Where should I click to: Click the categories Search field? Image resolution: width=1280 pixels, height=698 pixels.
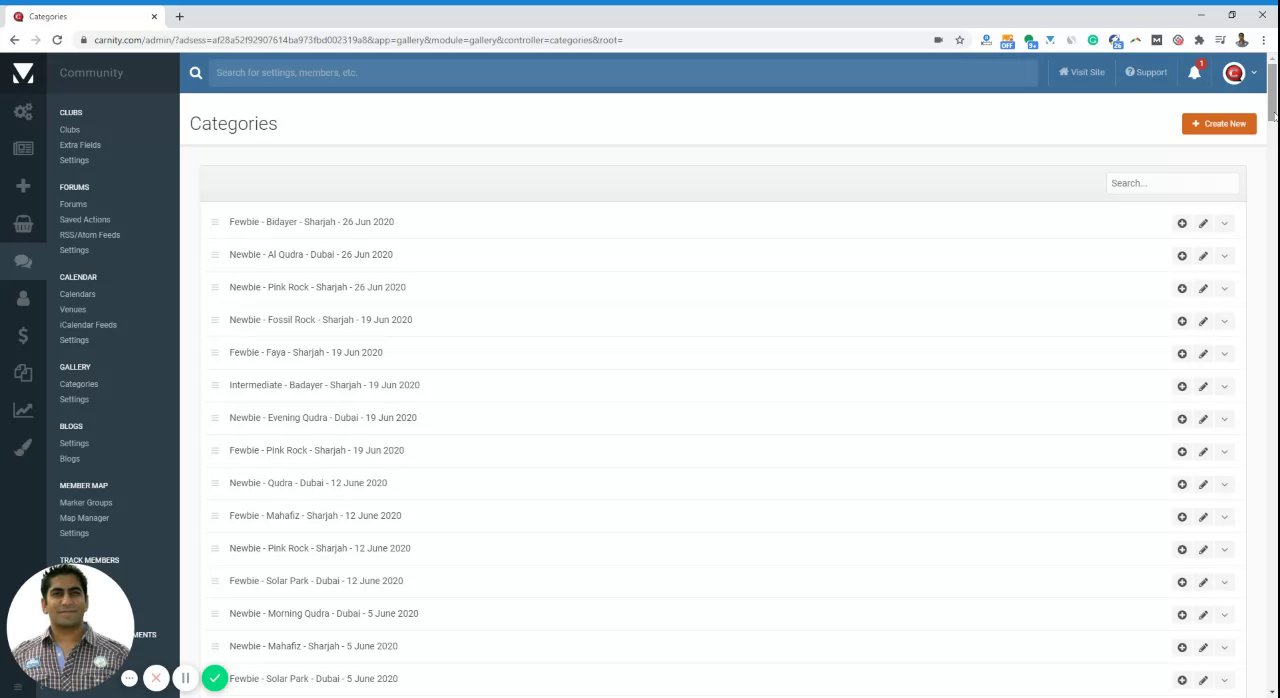(x=1172, y=183)
